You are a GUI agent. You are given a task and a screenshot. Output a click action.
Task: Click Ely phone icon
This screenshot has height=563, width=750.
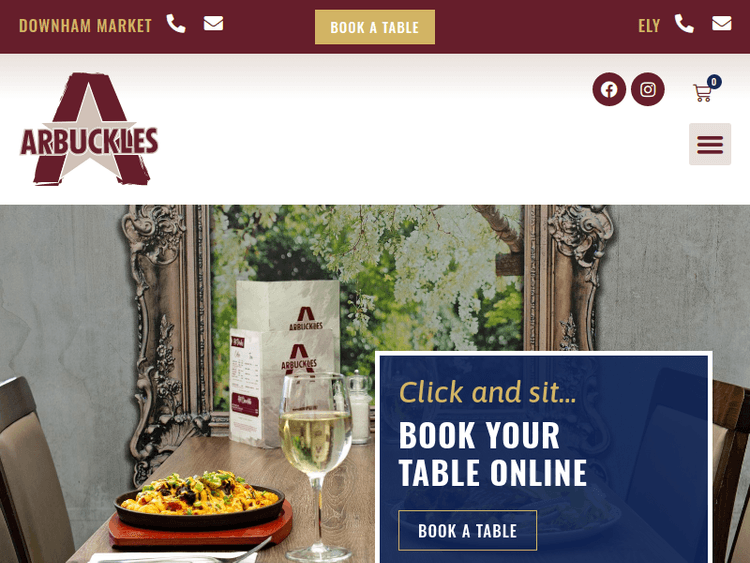[684, 23]
